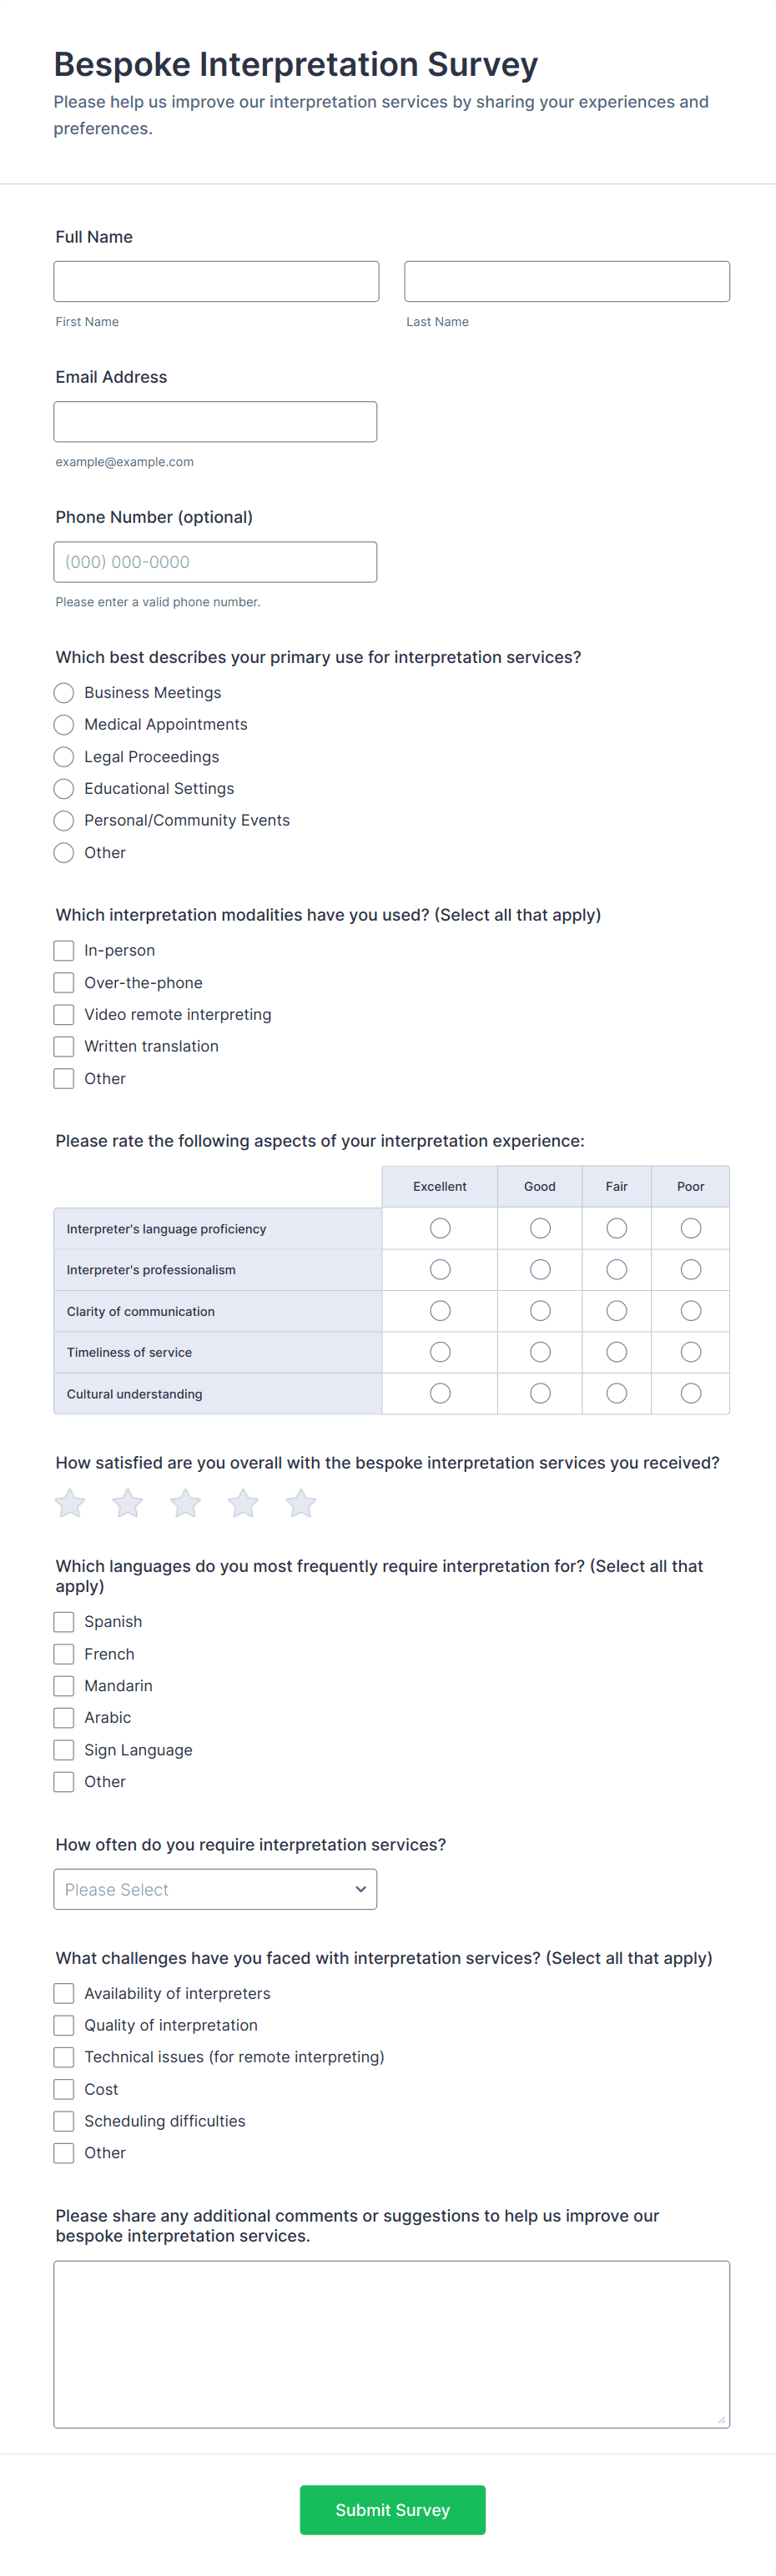Focus the First Name field

[216, 282]
